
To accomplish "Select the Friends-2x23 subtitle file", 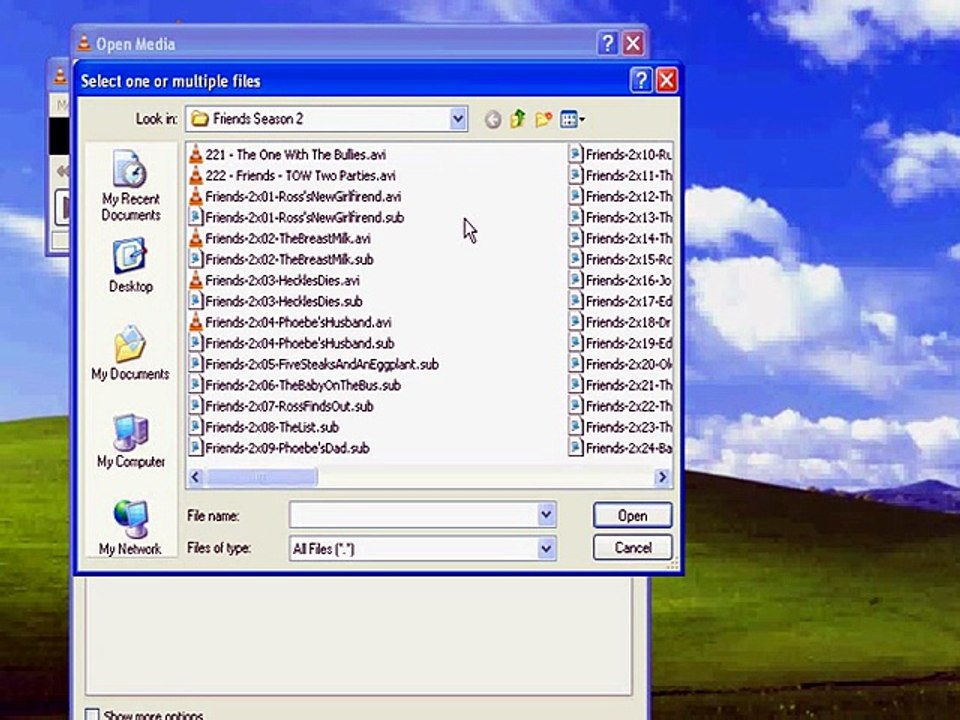I will pos(620,427).
